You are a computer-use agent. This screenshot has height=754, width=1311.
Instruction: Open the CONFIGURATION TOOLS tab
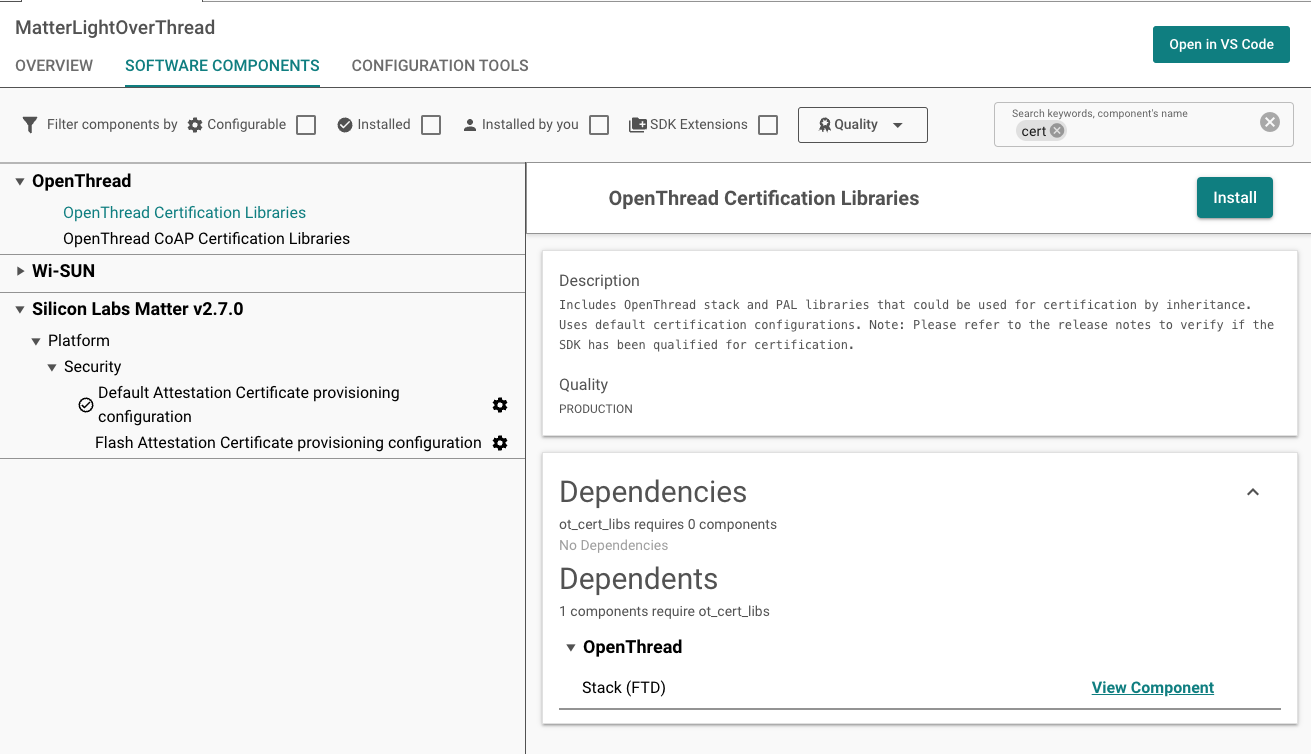[439, 66]
